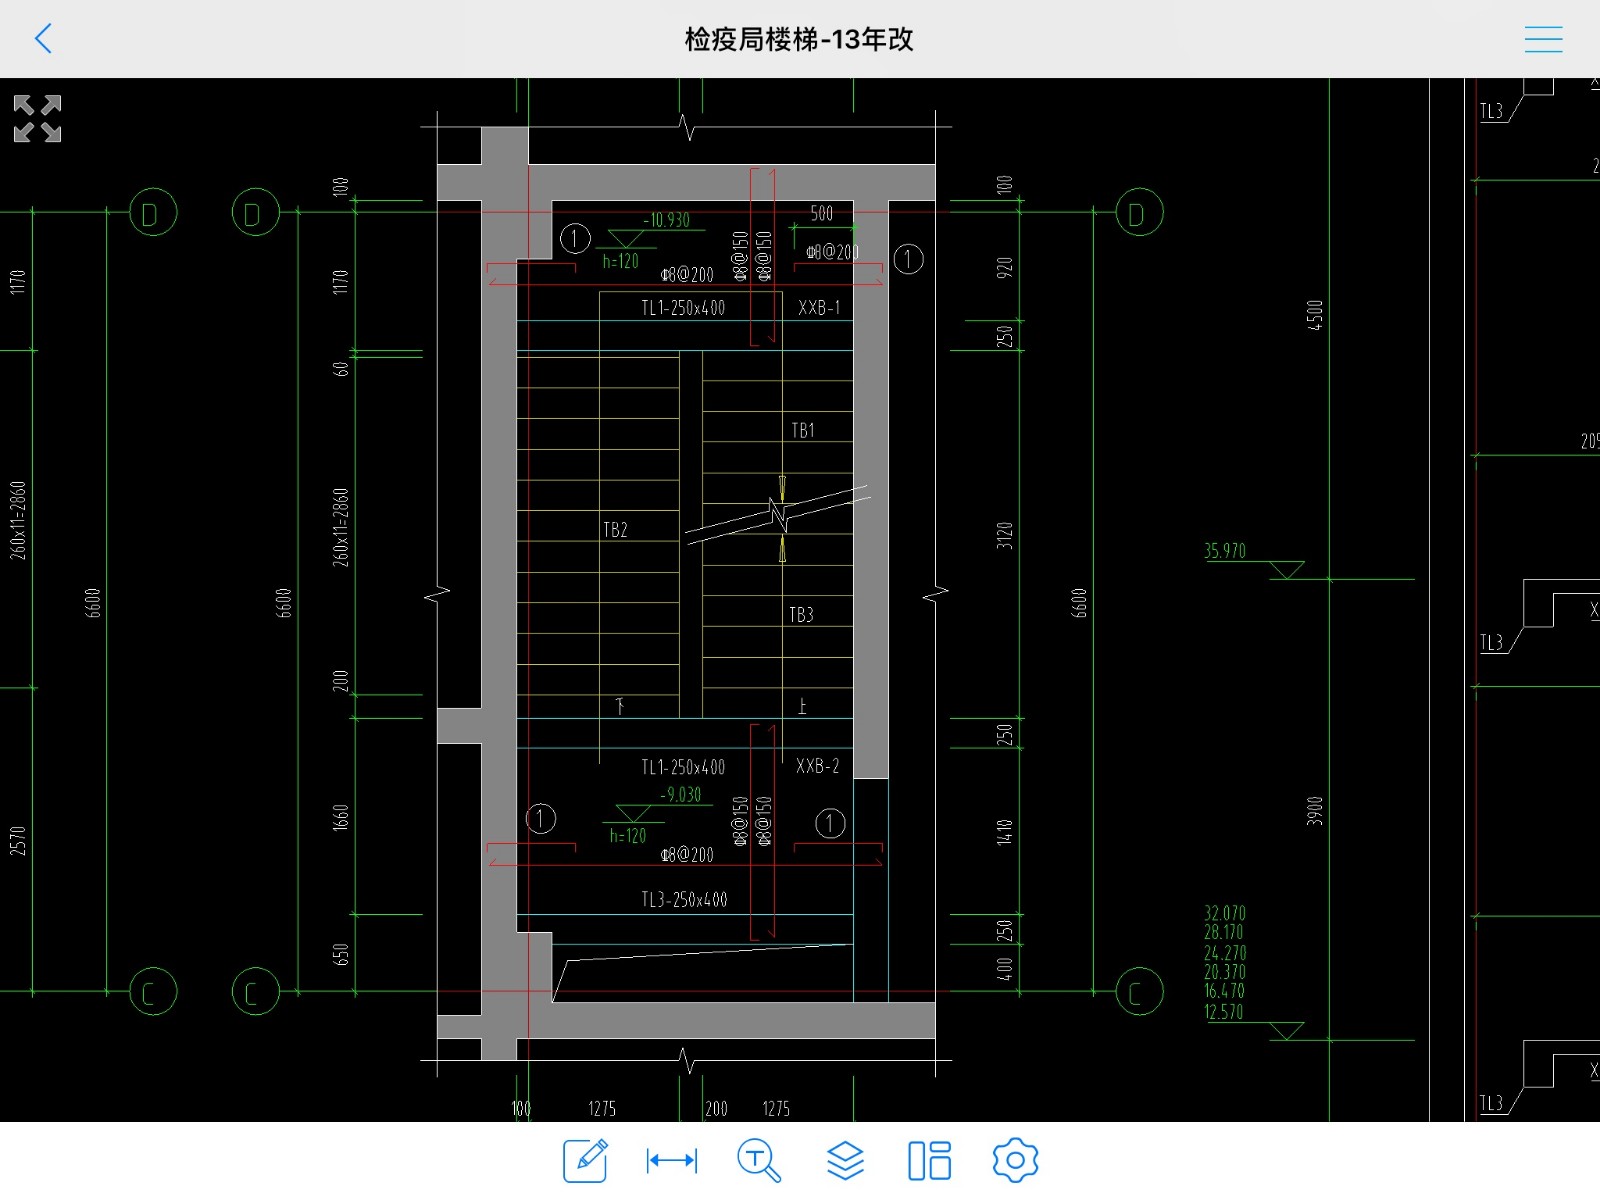This screenshot has height=1200, width=1600.
Task: Select the TL3-250x400 beam label
Action: click(684, 900)
